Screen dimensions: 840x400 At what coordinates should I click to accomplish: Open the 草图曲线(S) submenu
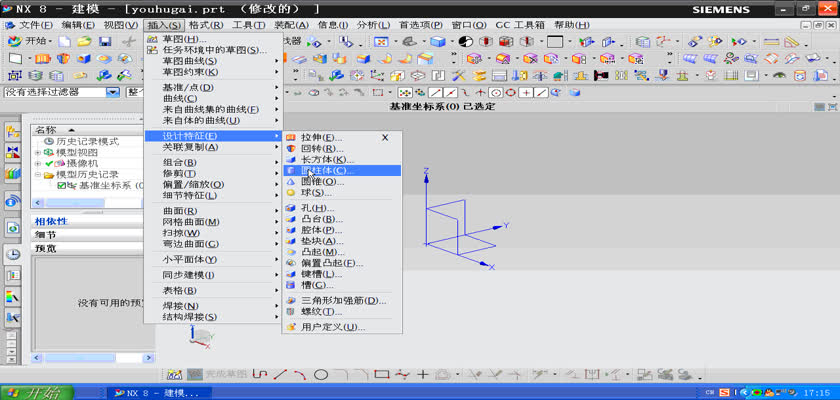pyautogui.click(x=214, y=61)
